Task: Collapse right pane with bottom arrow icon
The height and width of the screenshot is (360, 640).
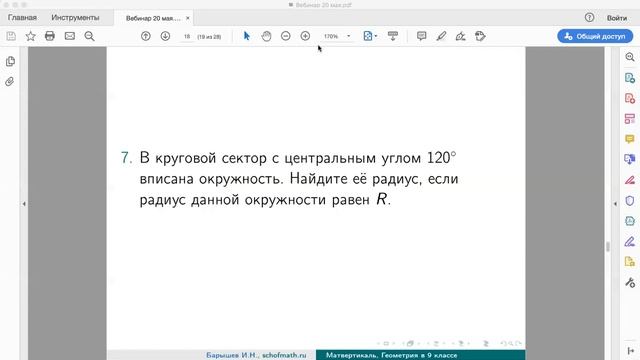Action: 631,351
